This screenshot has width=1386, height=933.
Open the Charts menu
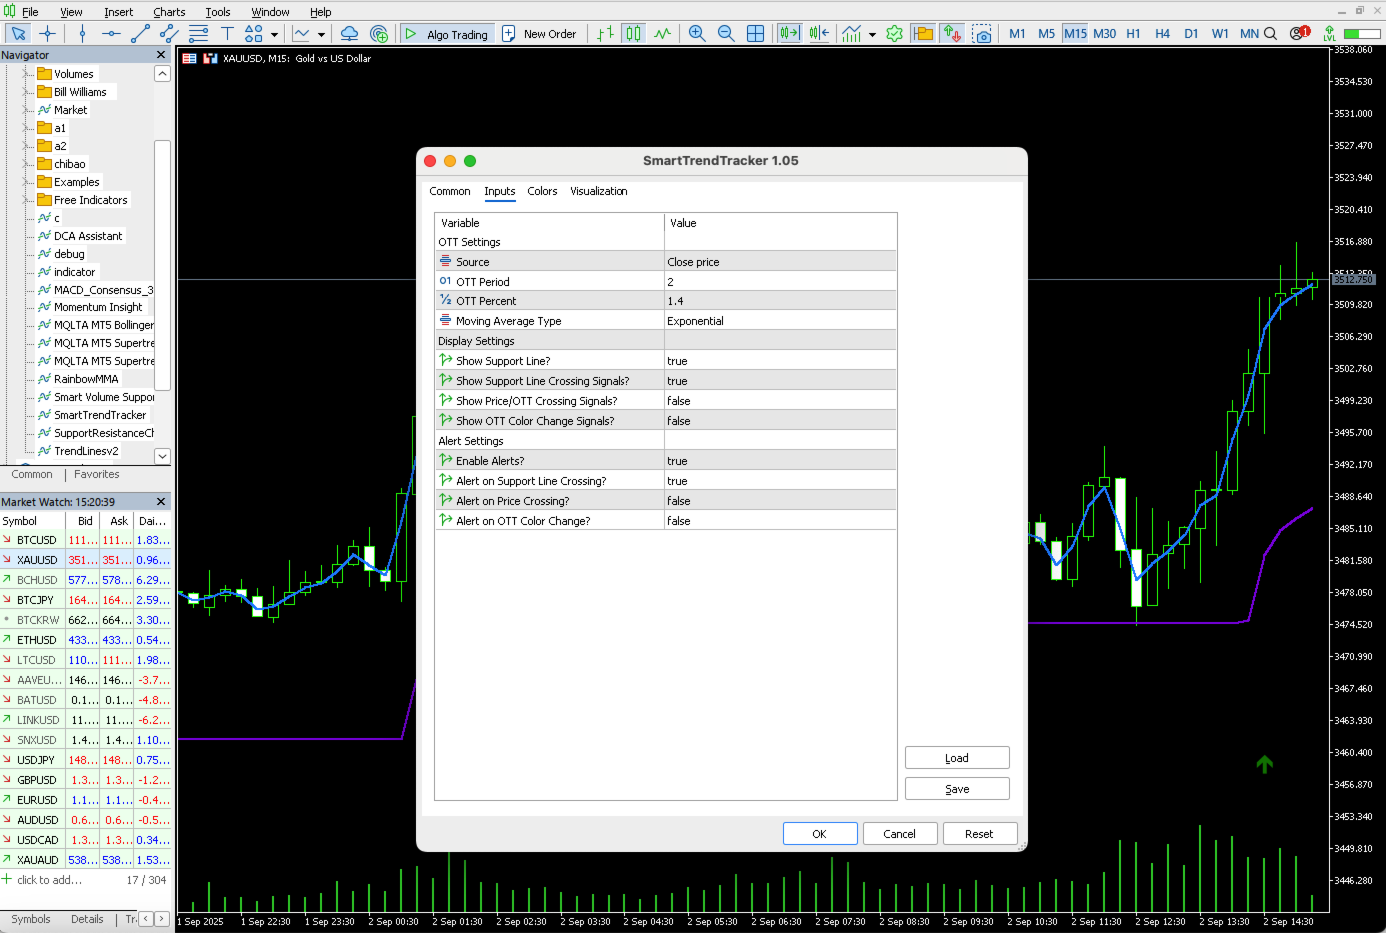pyautogui.click(x=169, y=12)
